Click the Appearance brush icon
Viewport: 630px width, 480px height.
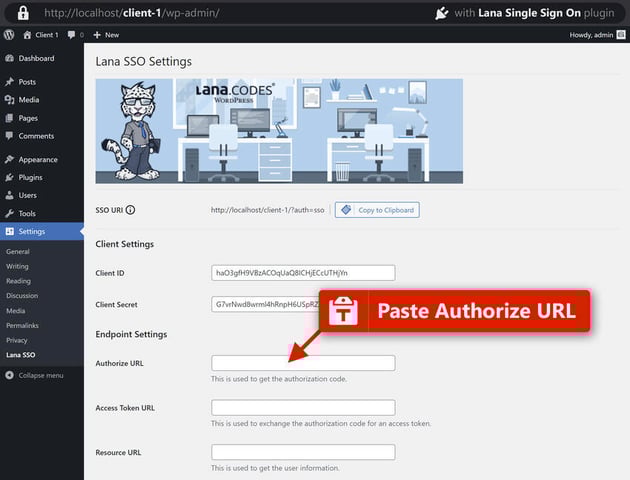point(10,159)
